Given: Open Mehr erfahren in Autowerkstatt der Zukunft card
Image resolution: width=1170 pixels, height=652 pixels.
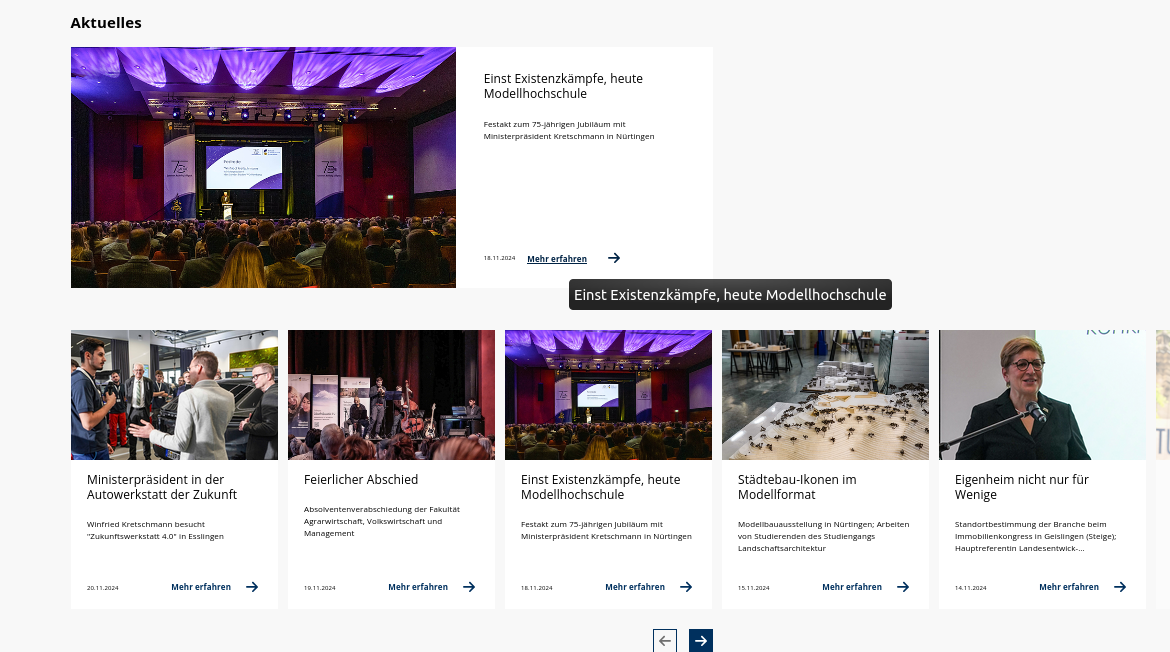Looking at the screenshot, I should (201, 587).
